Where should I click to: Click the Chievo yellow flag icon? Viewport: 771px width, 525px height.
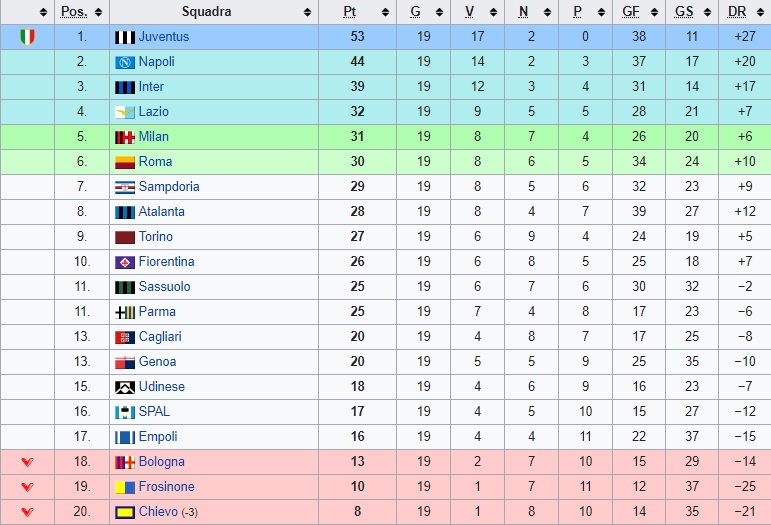pos(124,512)
